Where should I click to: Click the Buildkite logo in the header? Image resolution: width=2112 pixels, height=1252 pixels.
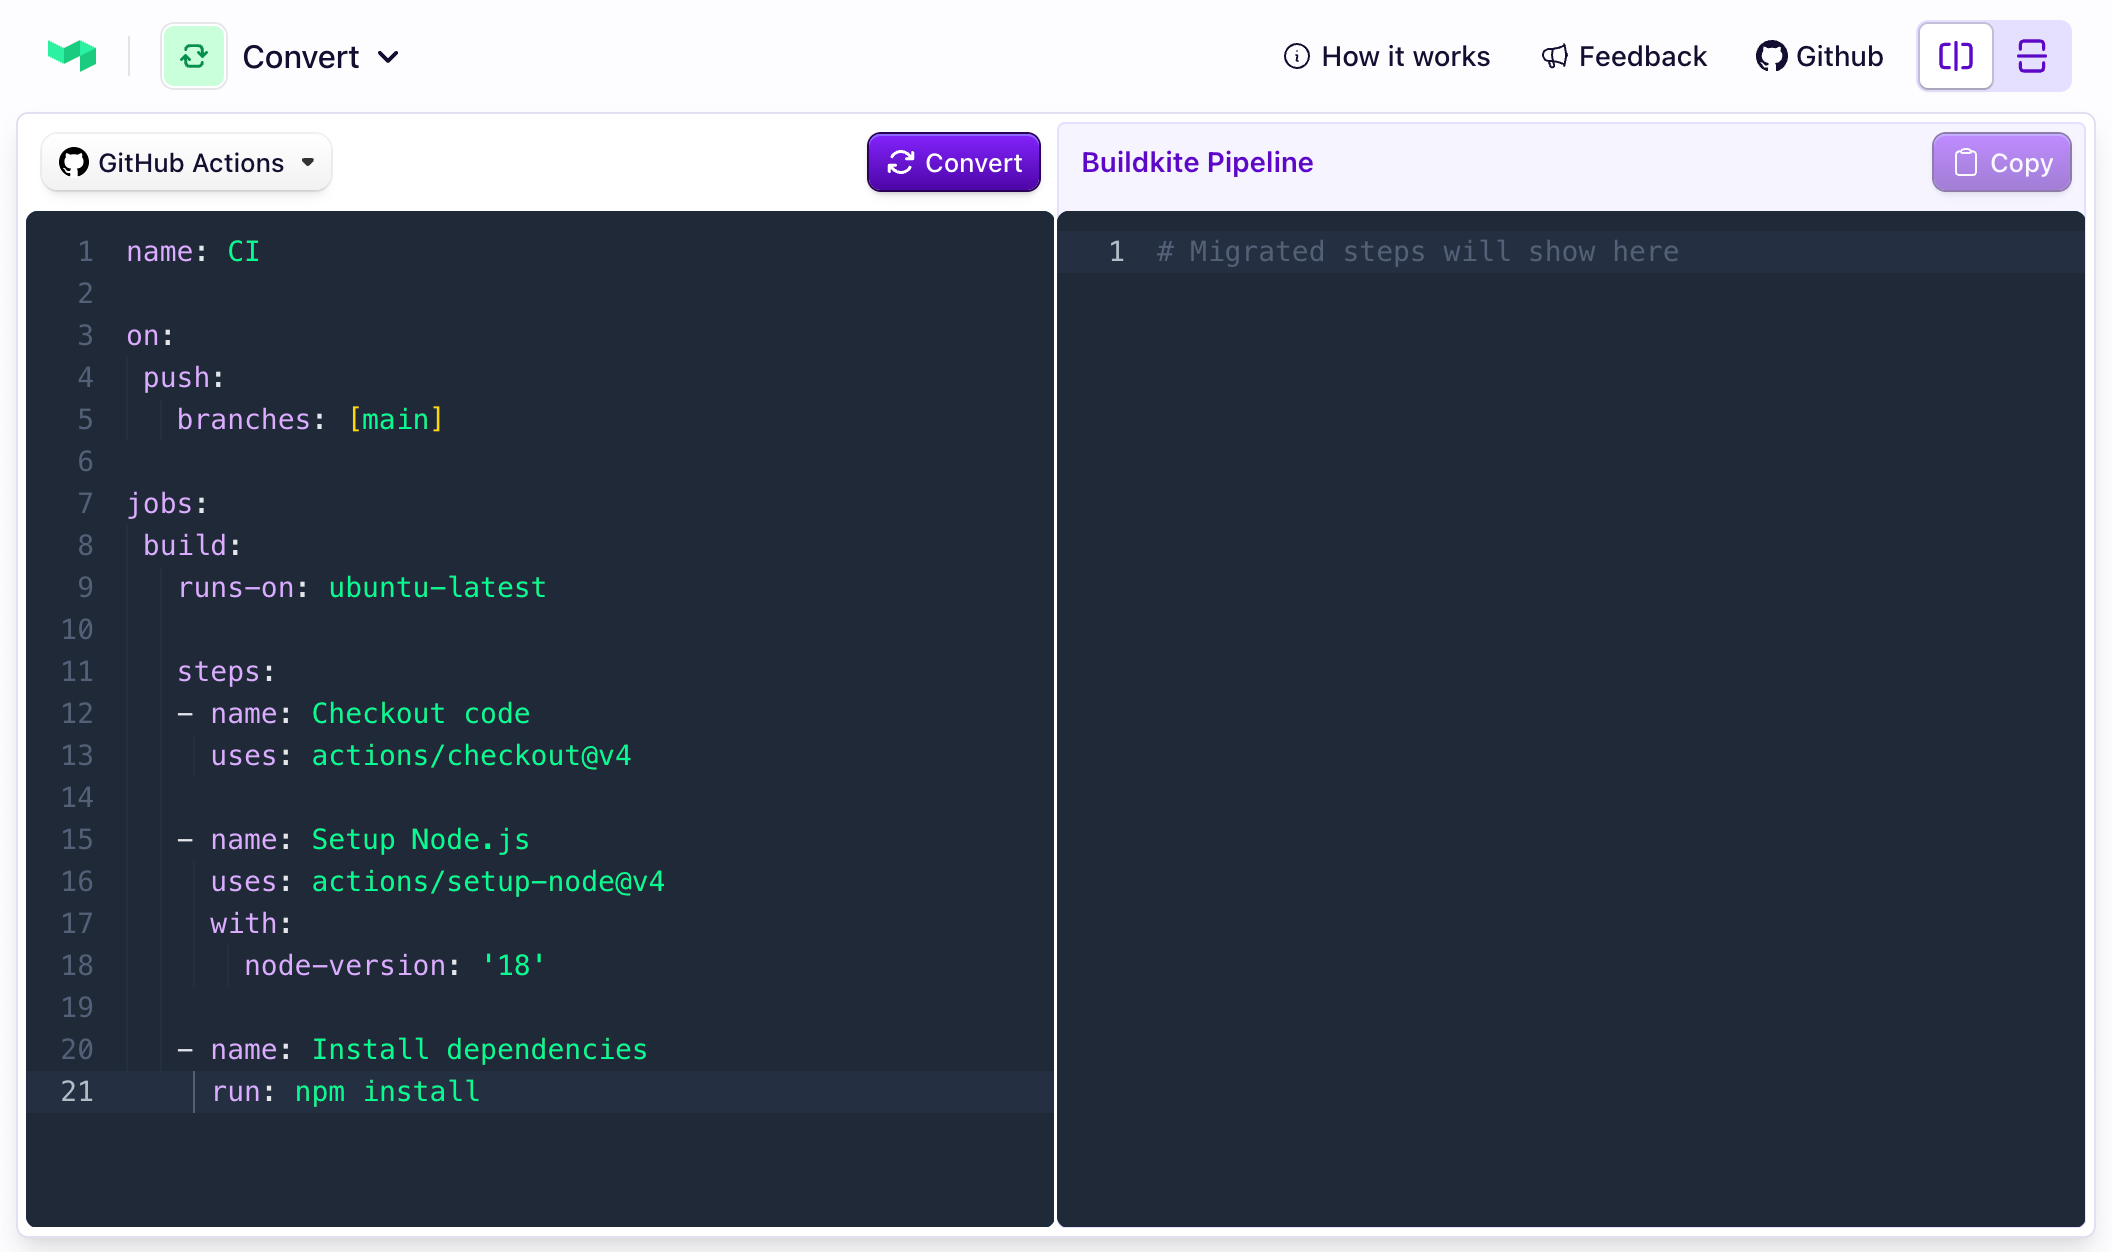click(71, 55)
